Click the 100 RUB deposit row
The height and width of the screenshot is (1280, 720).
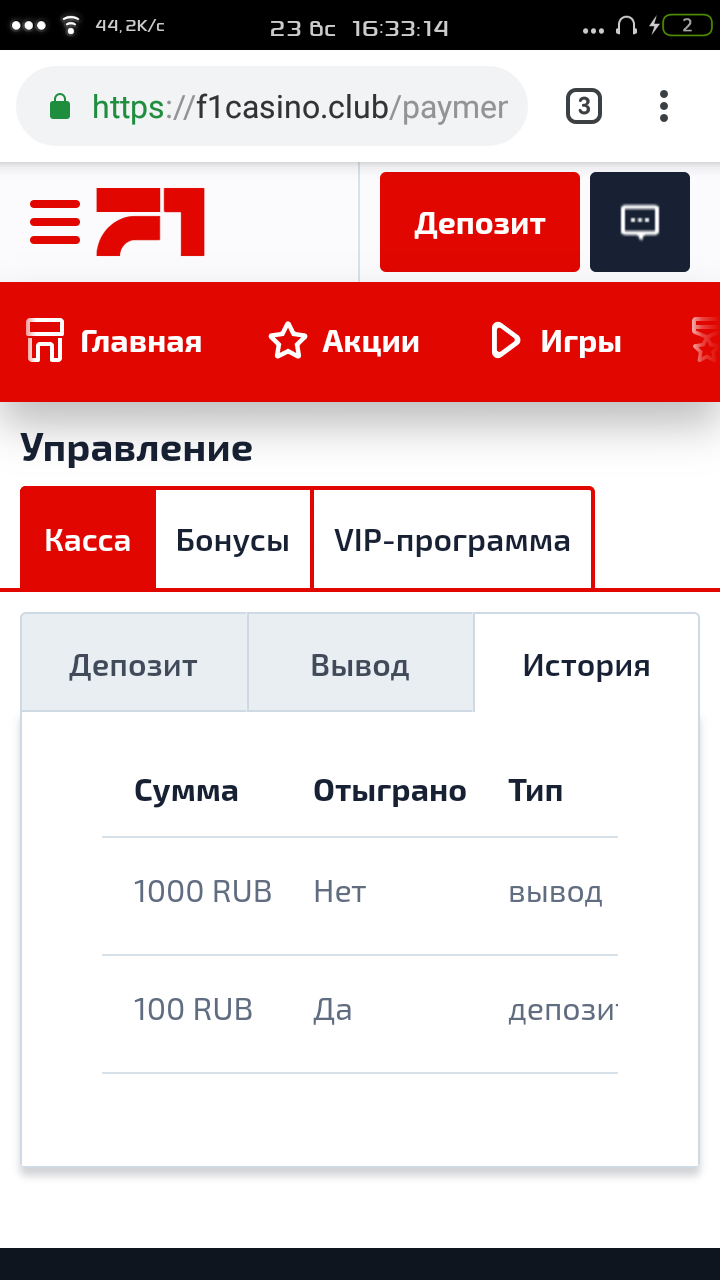[360, 1010]
